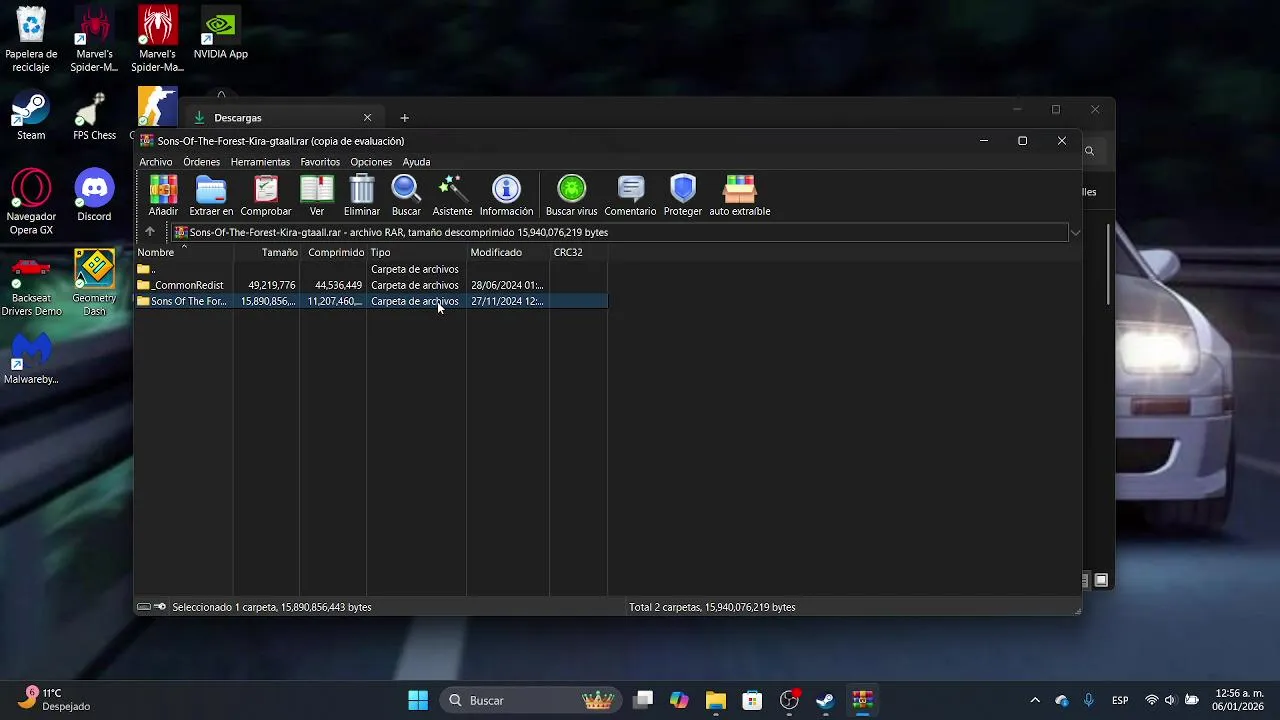Image resolution: width=1280 pixels, height=720 pixels.
Task: Launch the Asistente wizard icon
Action: click(452, 196)
